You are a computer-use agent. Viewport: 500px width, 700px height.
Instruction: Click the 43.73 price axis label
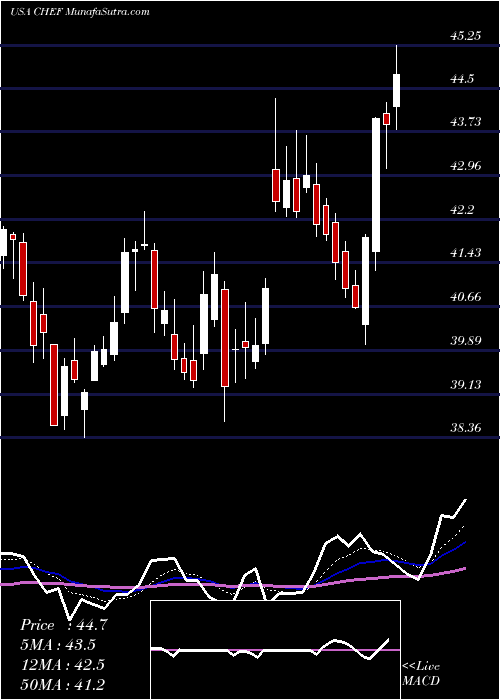tap(466, 122)
